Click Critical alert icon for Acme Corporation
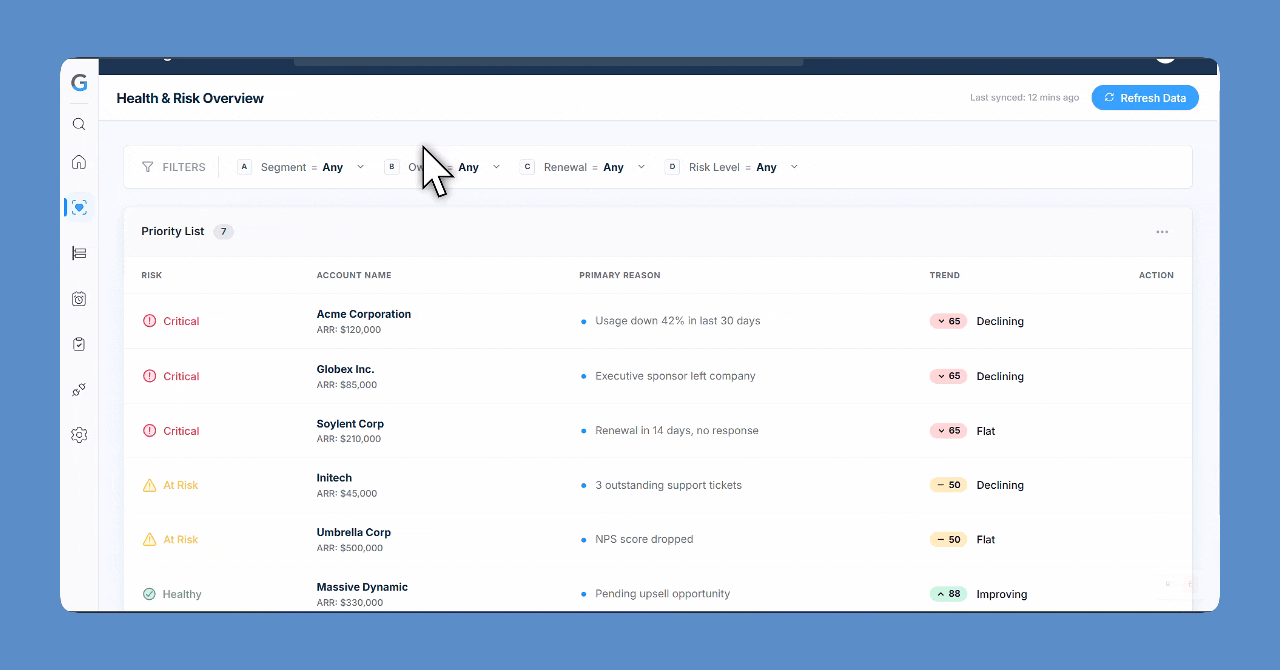This screenshot has width=1280, height=670. click(x=150, y=321)
